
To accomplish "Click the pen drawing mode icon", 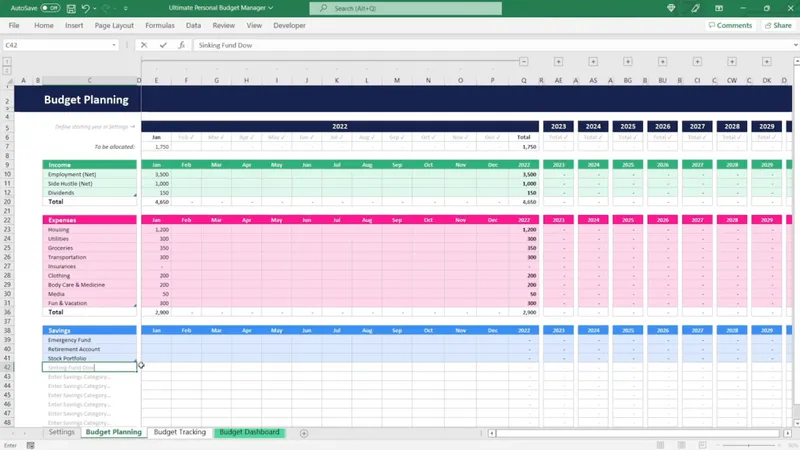I will (x=695, y=8).
